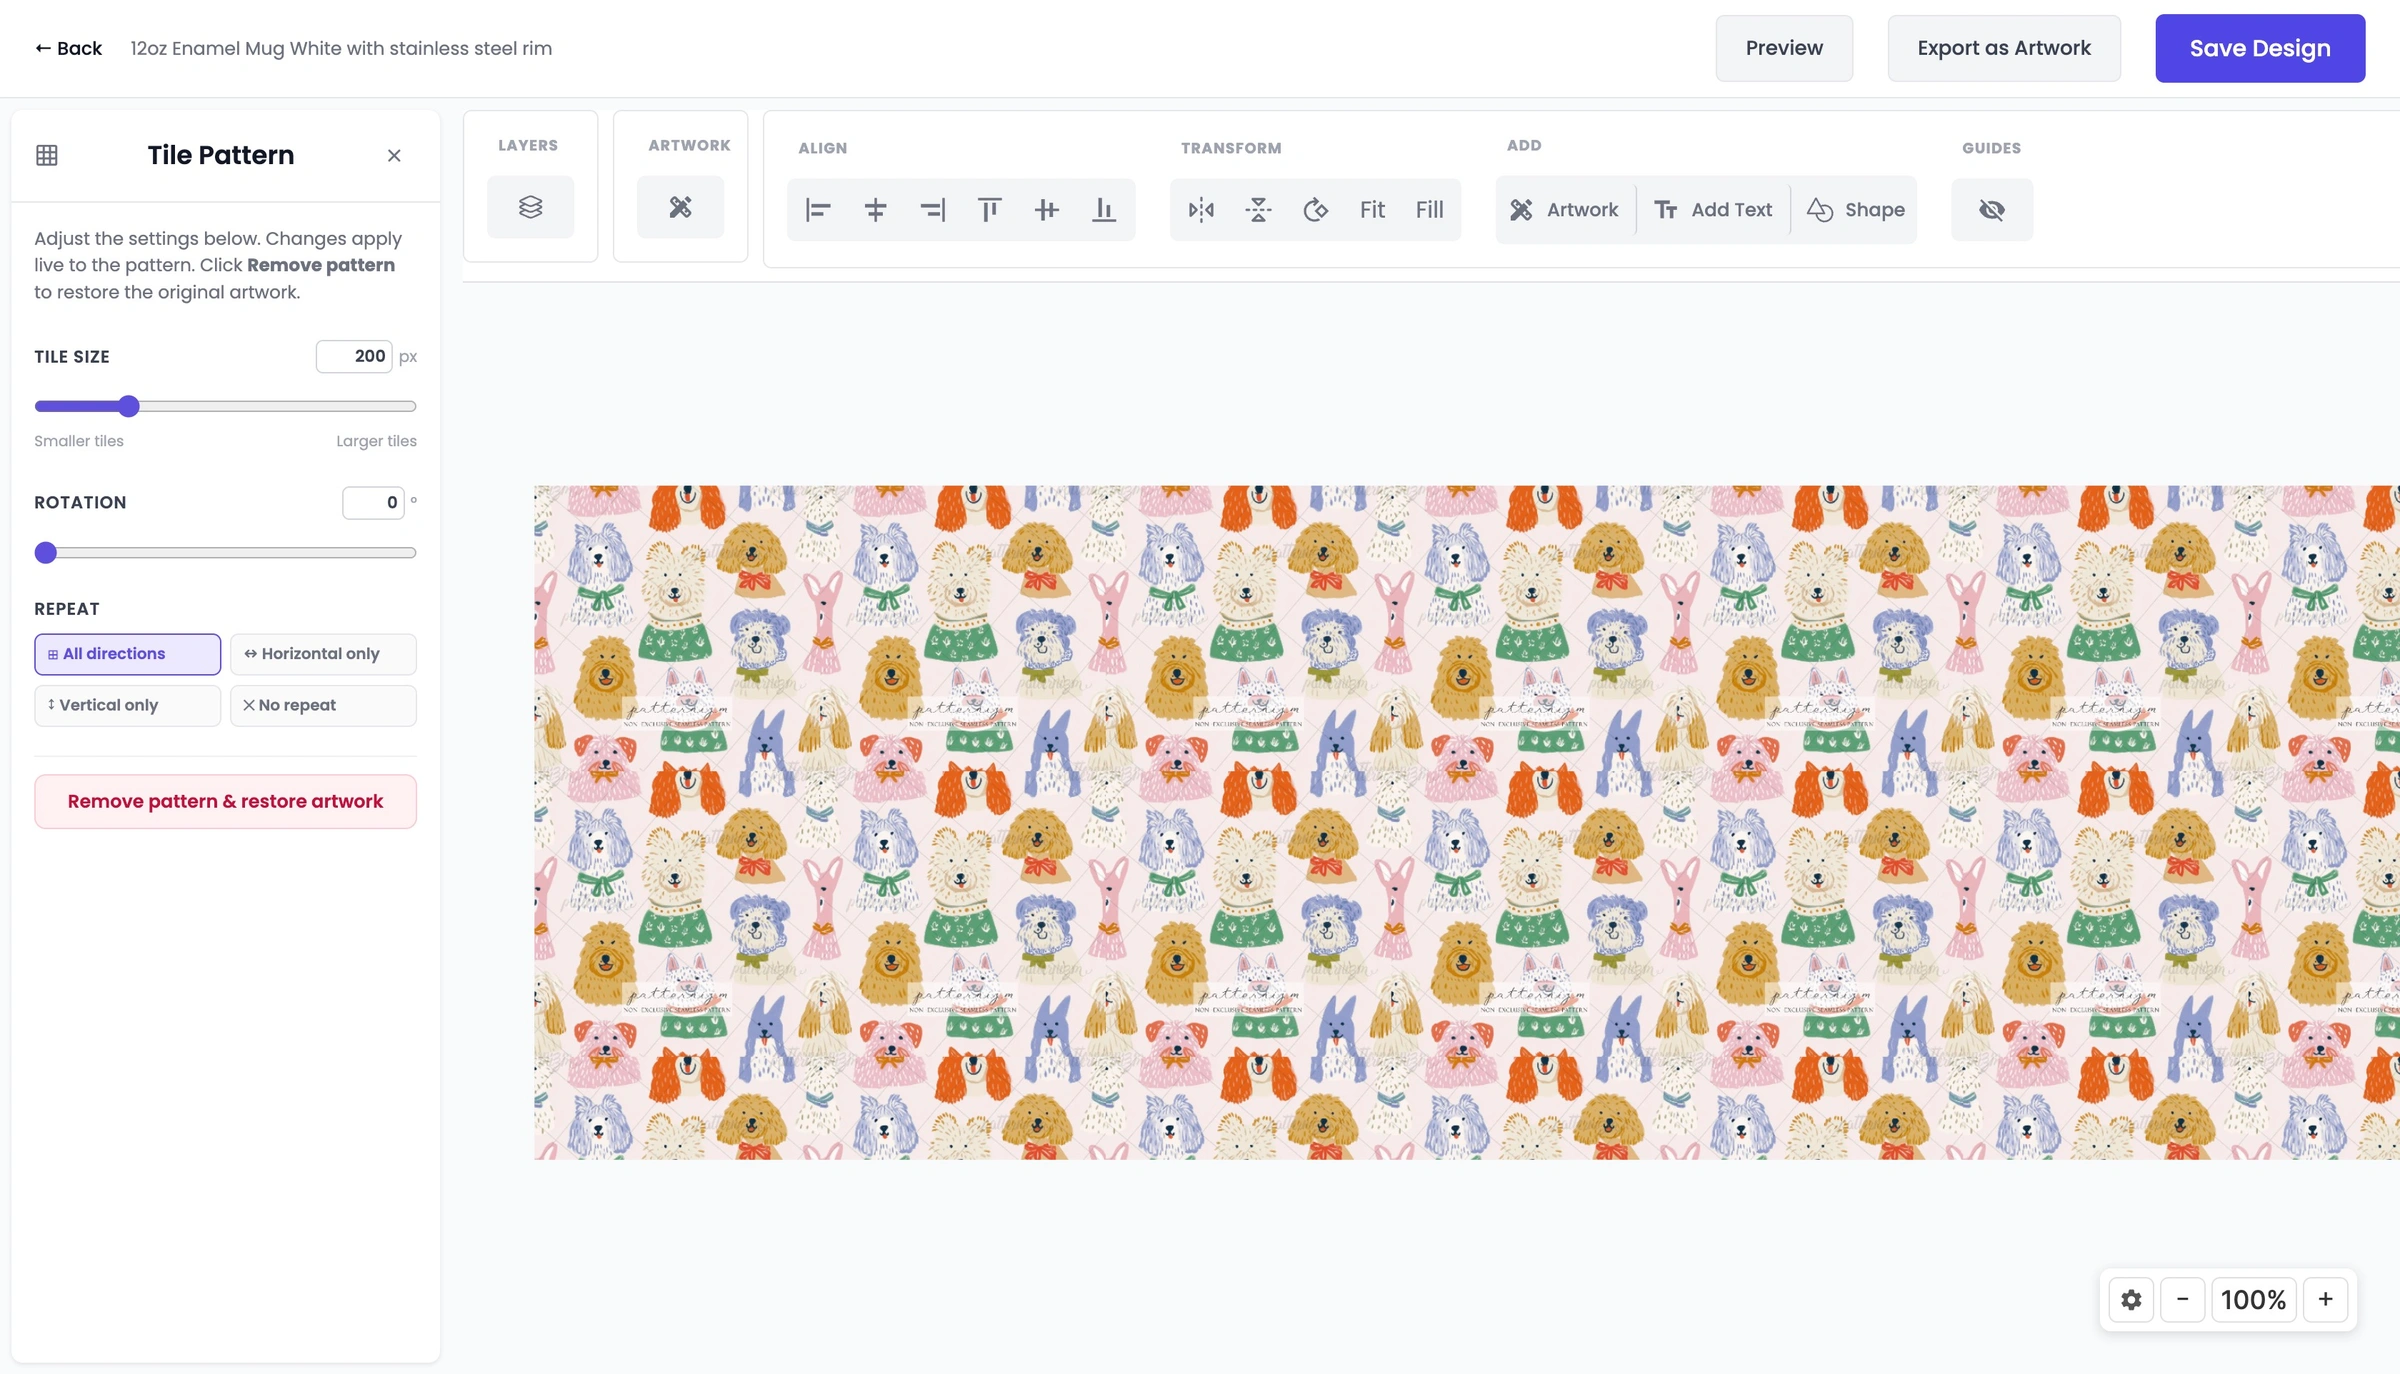Flip artwork horizontally

1201,210
